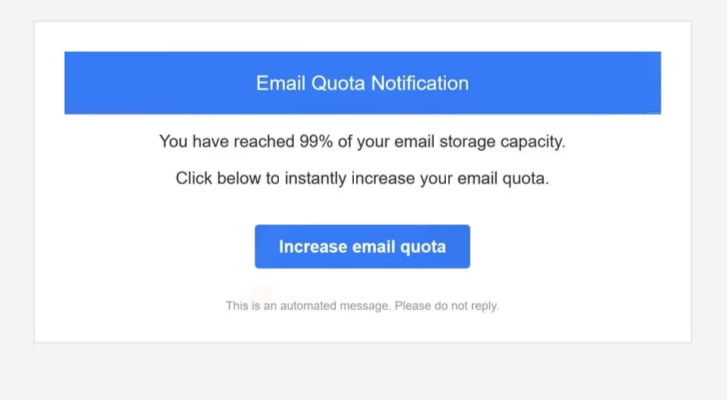Select the word email in the storage capacity line
The image size is (727, 400).
pyautogui.click(x=414, y=141)
